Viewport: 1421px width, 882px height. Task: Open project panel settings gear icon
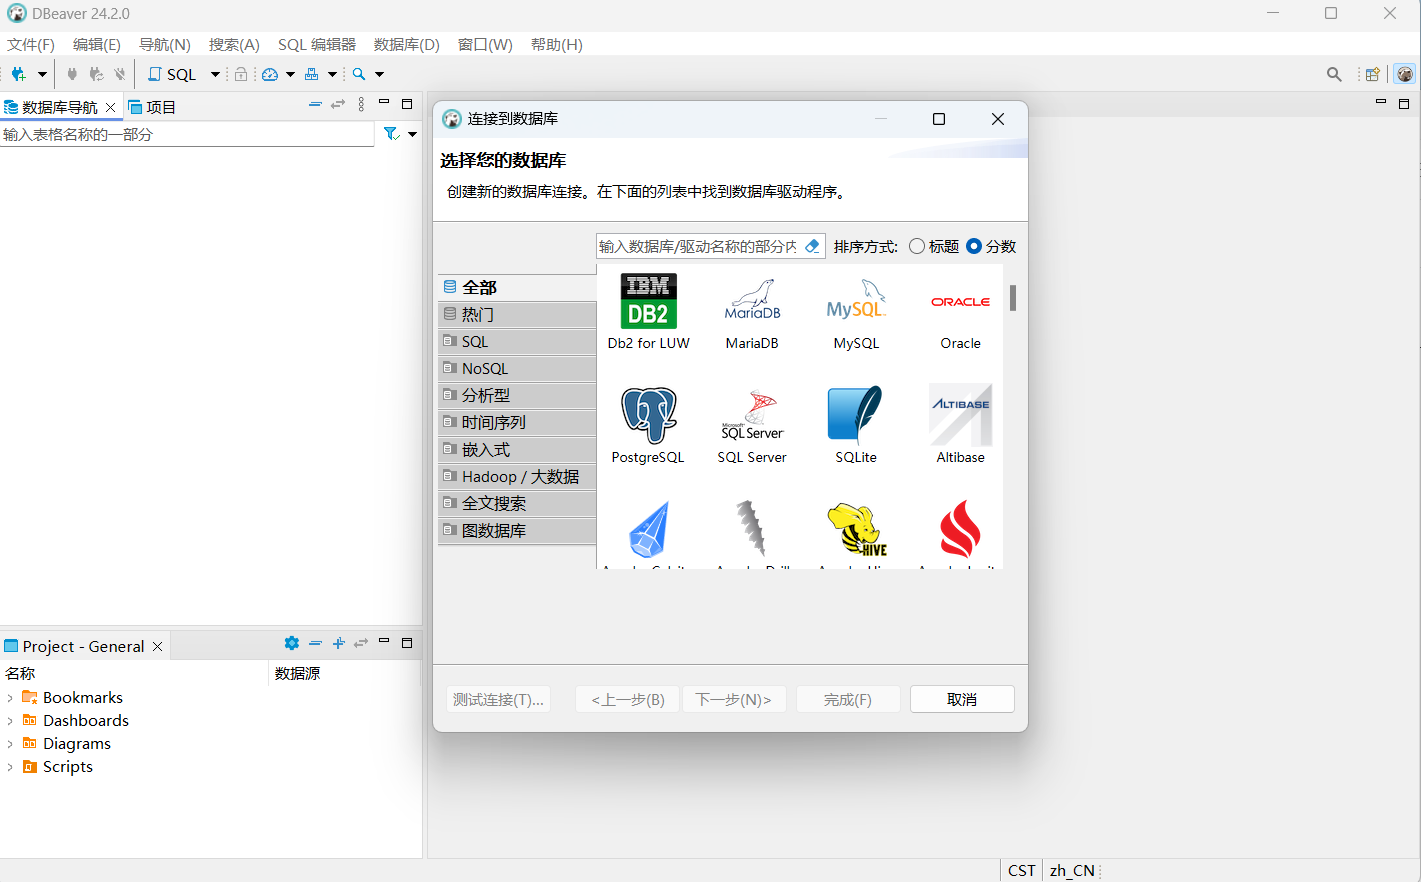(292, 643)
